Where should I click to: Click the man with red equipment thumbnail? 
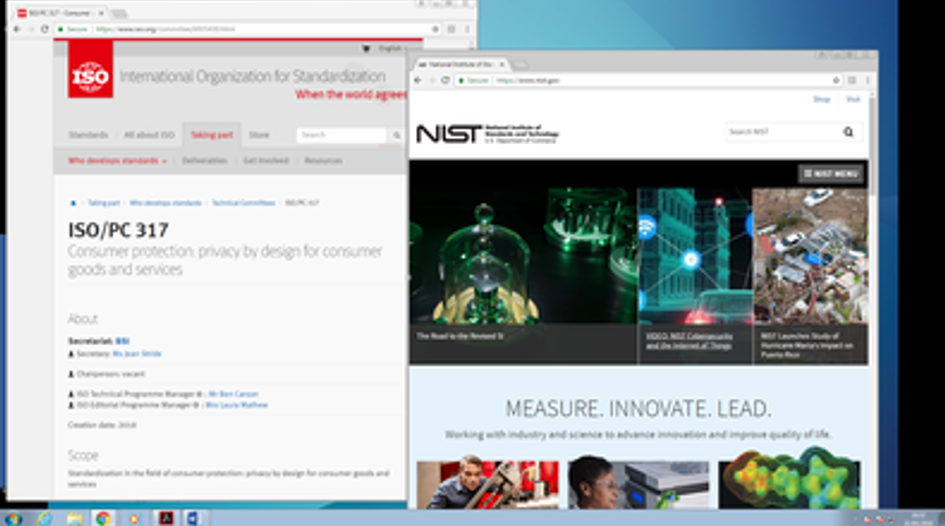(488, 484)
